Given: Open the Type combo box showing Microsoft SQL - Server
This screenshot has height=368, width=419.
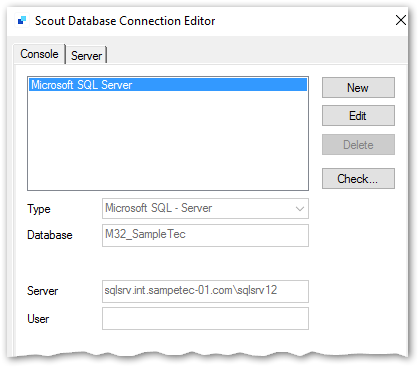Looking at the screenshot, I should click(x=205, y=209).
